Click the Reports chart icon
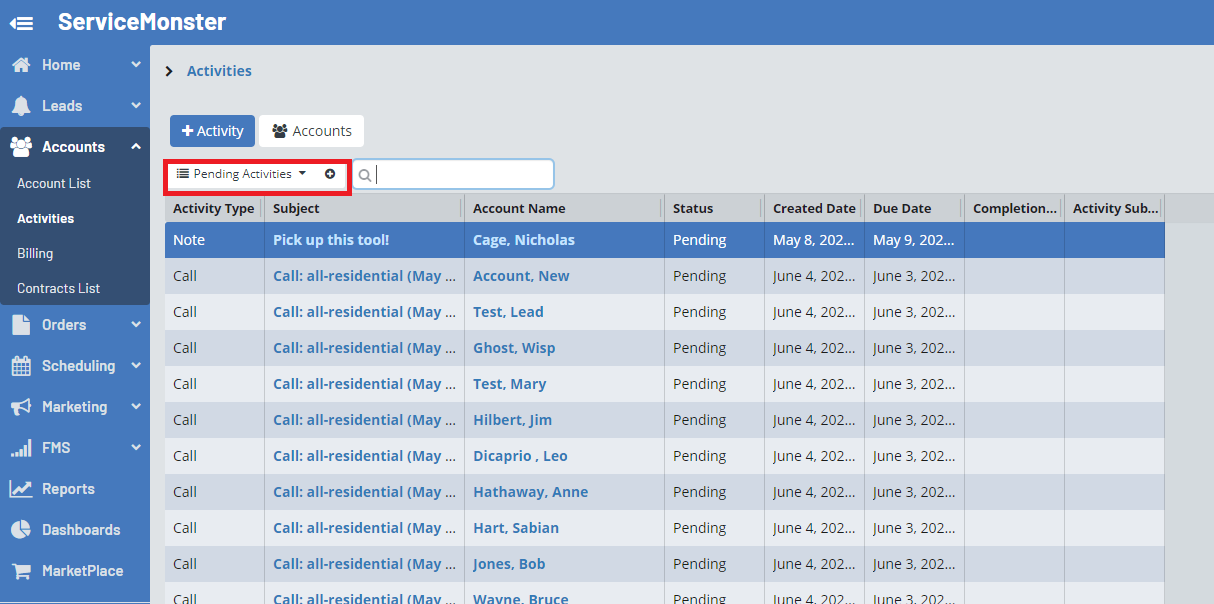The width and height of the screenshot is (1214, 604). coord(21,489)
